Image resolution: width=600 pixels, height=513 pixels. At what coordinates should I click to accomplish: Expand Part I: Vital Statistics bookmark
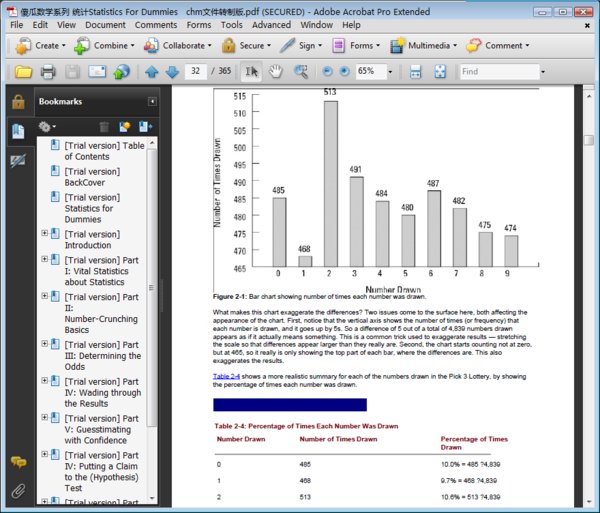tap(44, 259)
